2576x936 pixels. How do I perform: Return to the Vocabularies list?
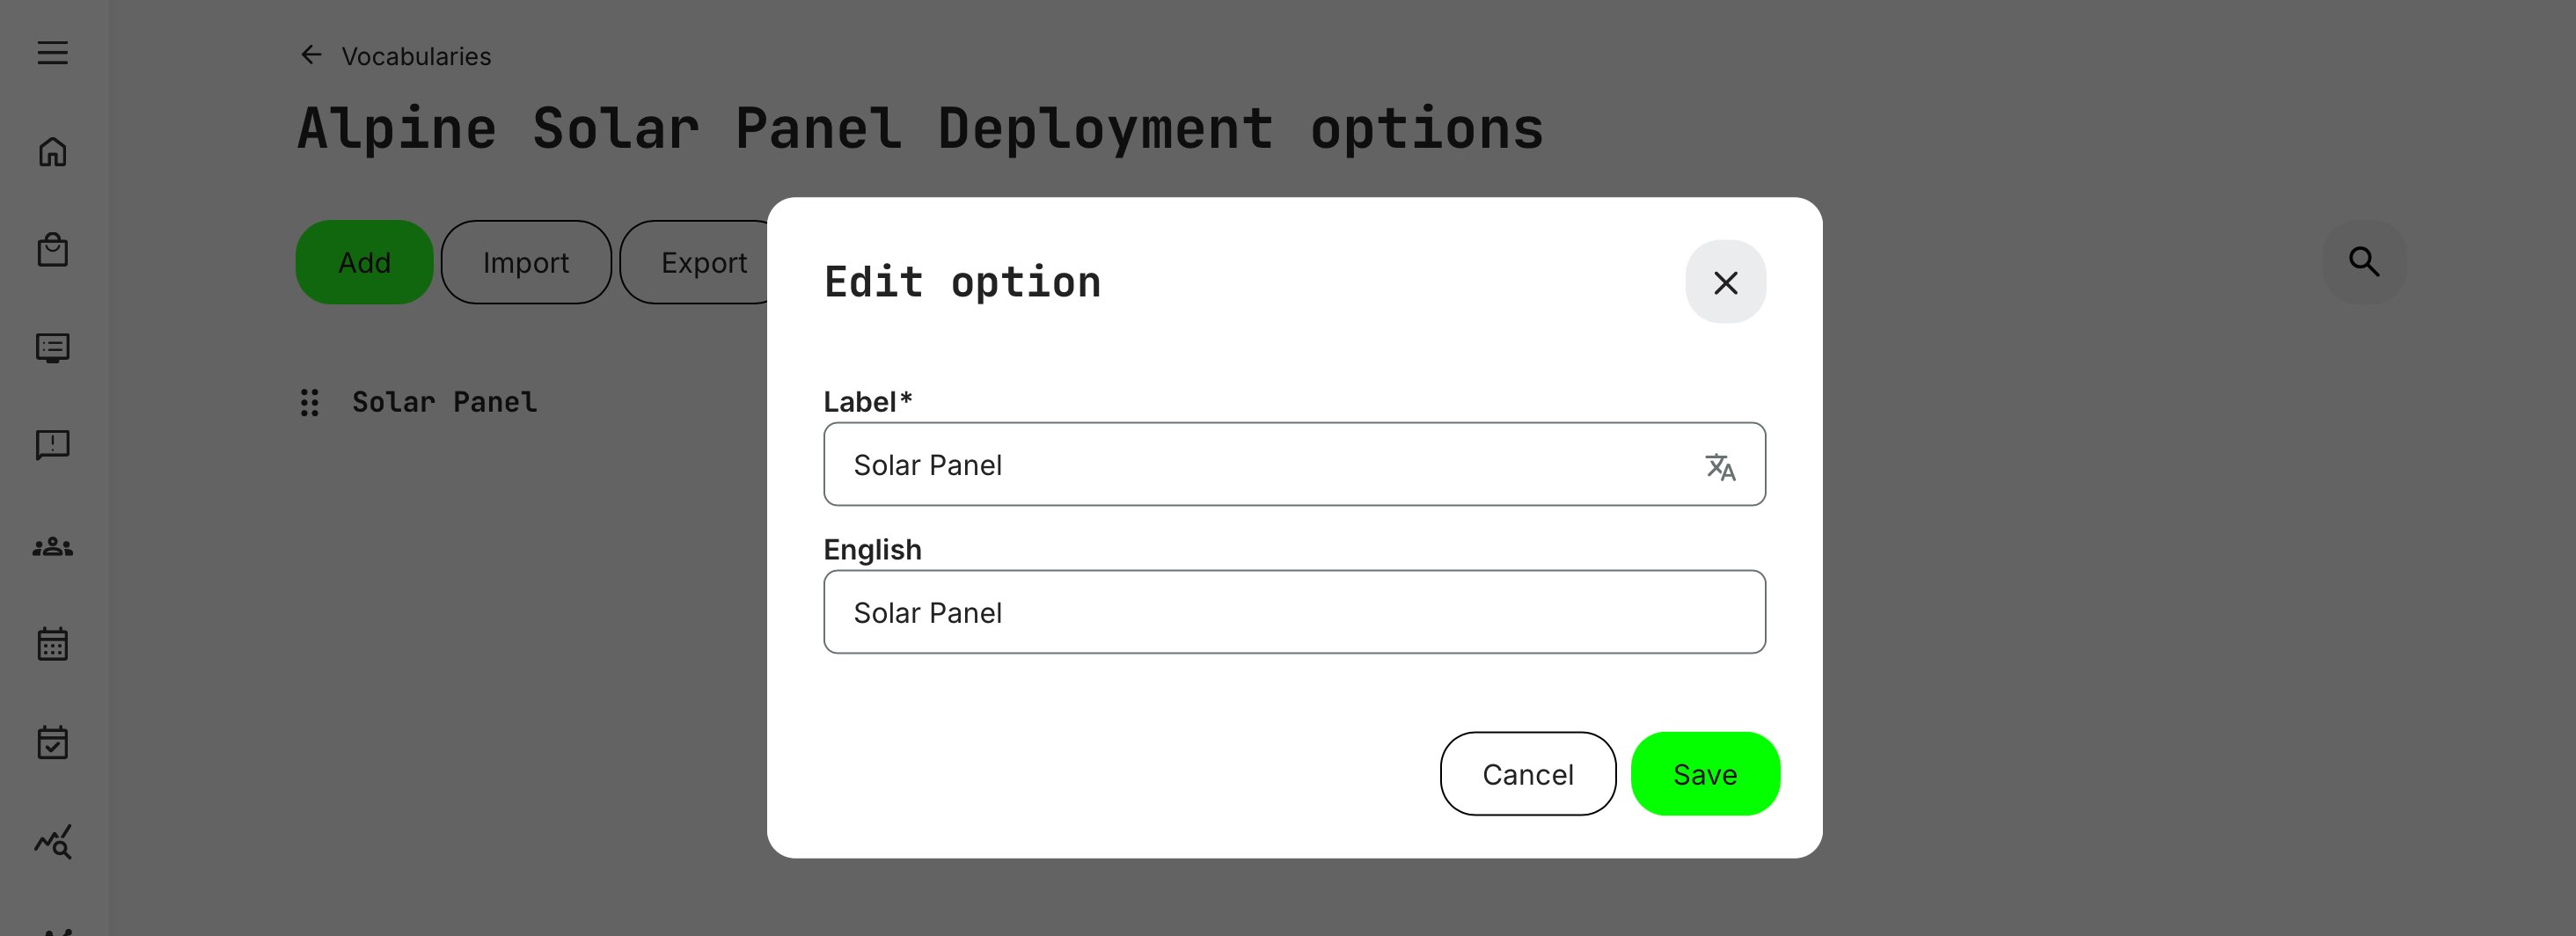pos(417,56)
